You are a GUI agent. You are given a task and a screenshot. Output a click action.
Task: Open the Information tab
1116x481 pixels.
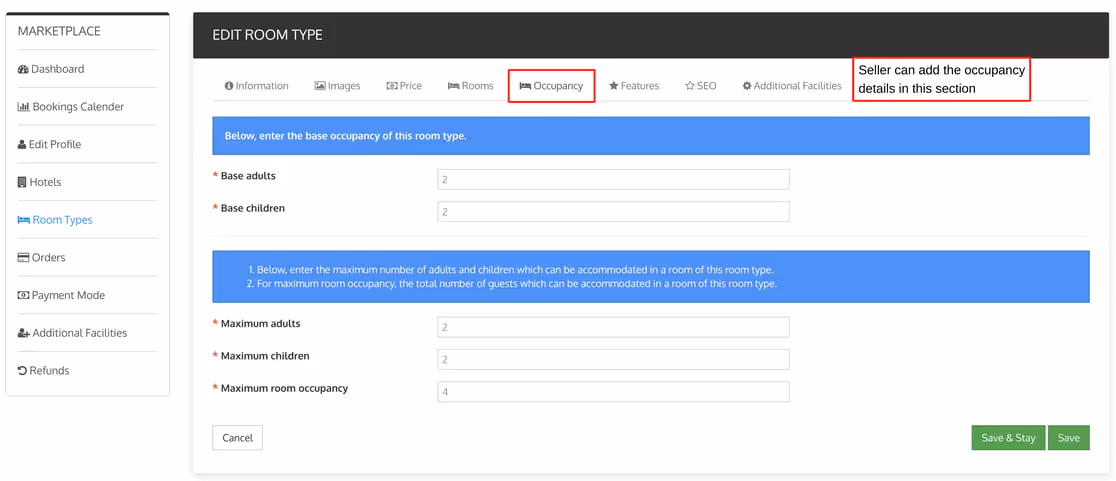click(256, 86)
